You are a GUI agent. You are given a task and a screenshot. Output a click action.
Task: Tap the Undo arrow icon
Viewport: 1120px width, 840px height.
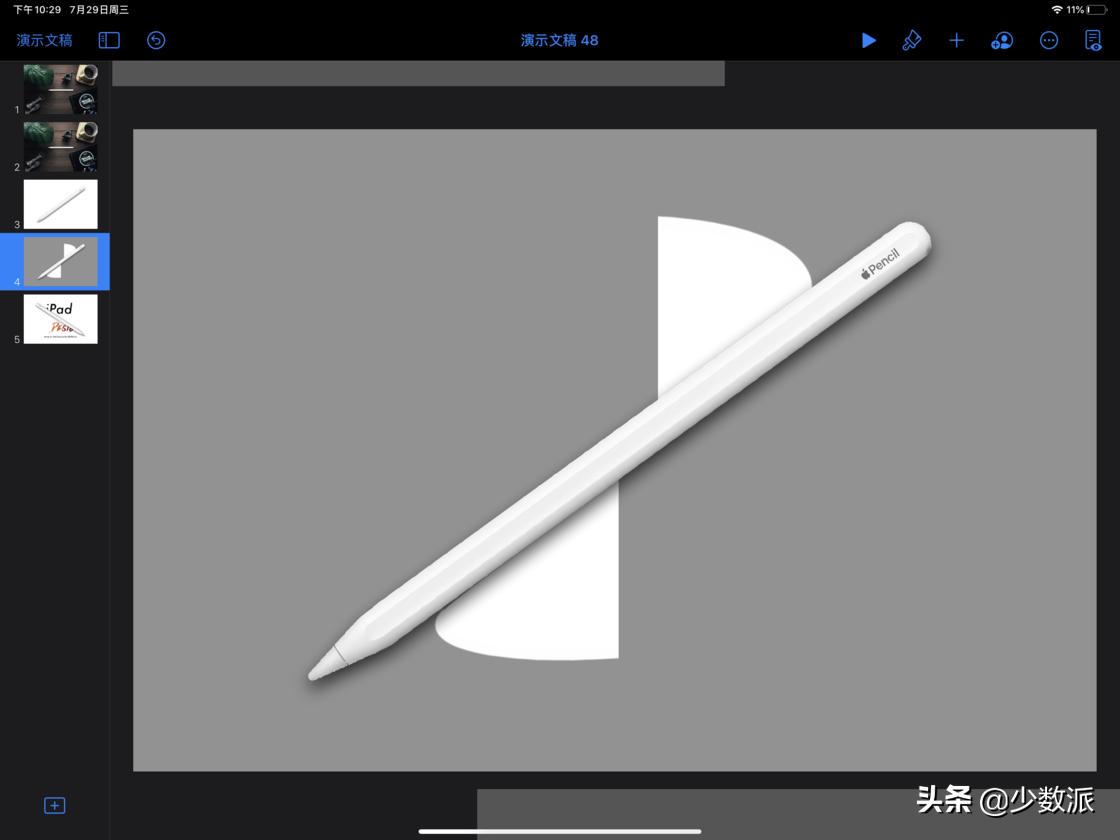tap(156, 40)
